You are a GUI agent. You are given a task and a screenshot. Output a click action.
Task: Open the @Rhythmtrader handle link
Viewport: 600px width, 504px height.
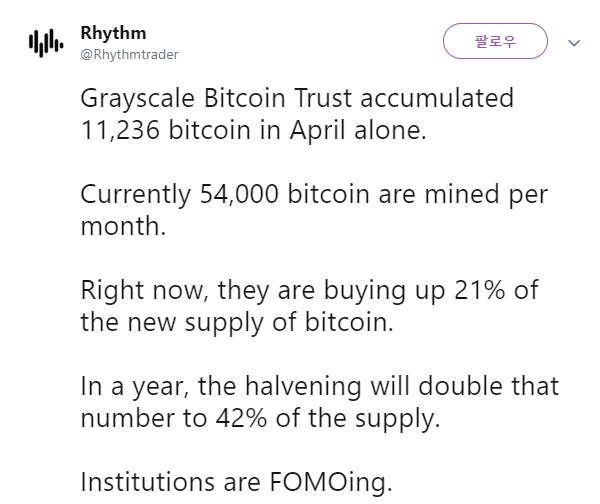[x=129, y=55]
